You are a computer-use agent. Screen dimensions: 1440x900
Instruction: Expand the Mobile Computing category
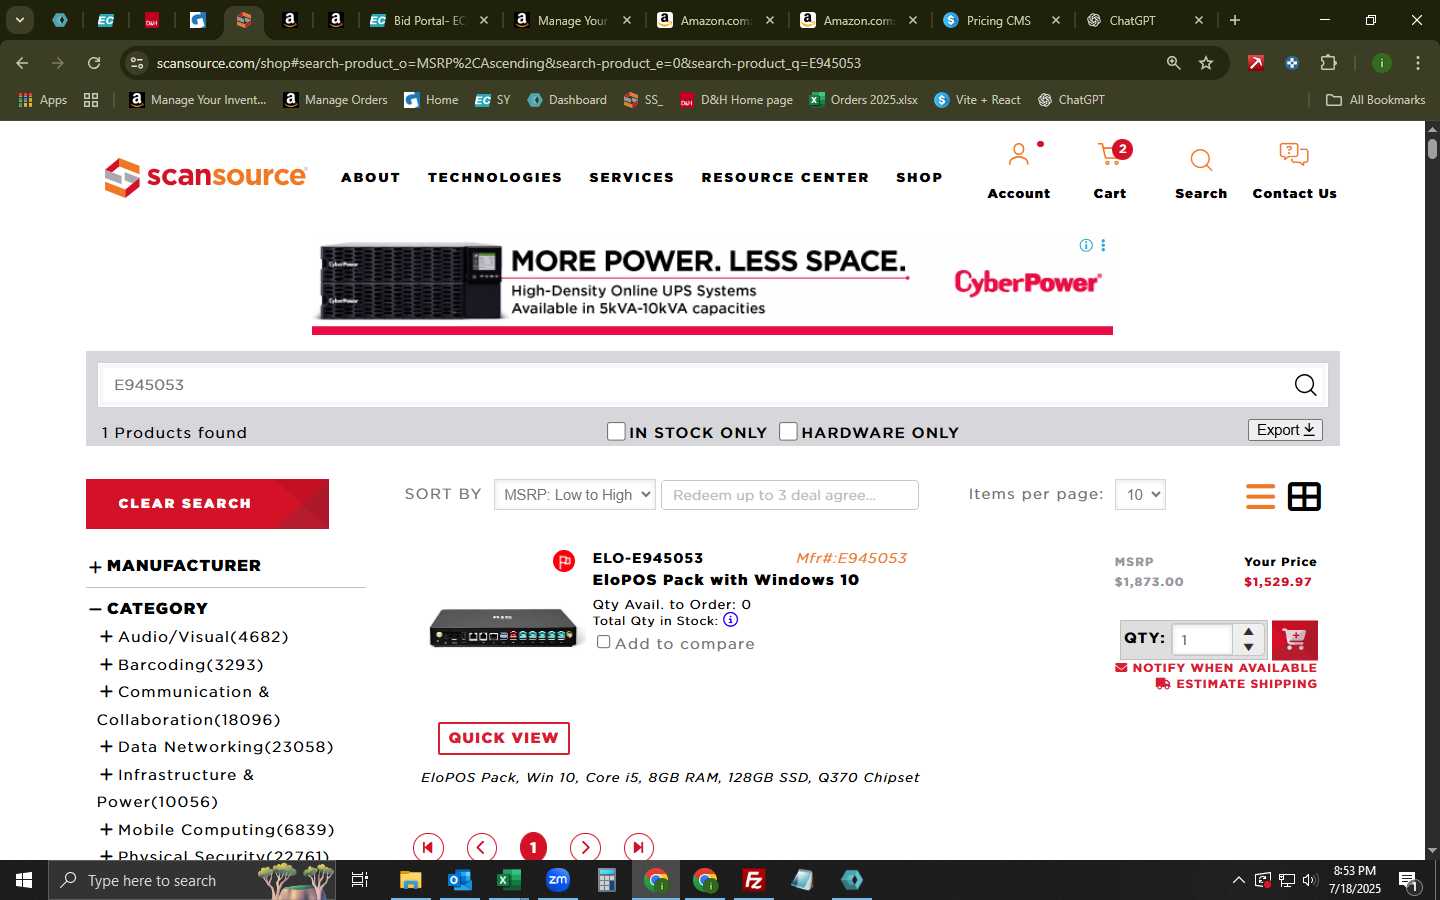[x=105, y=829]
